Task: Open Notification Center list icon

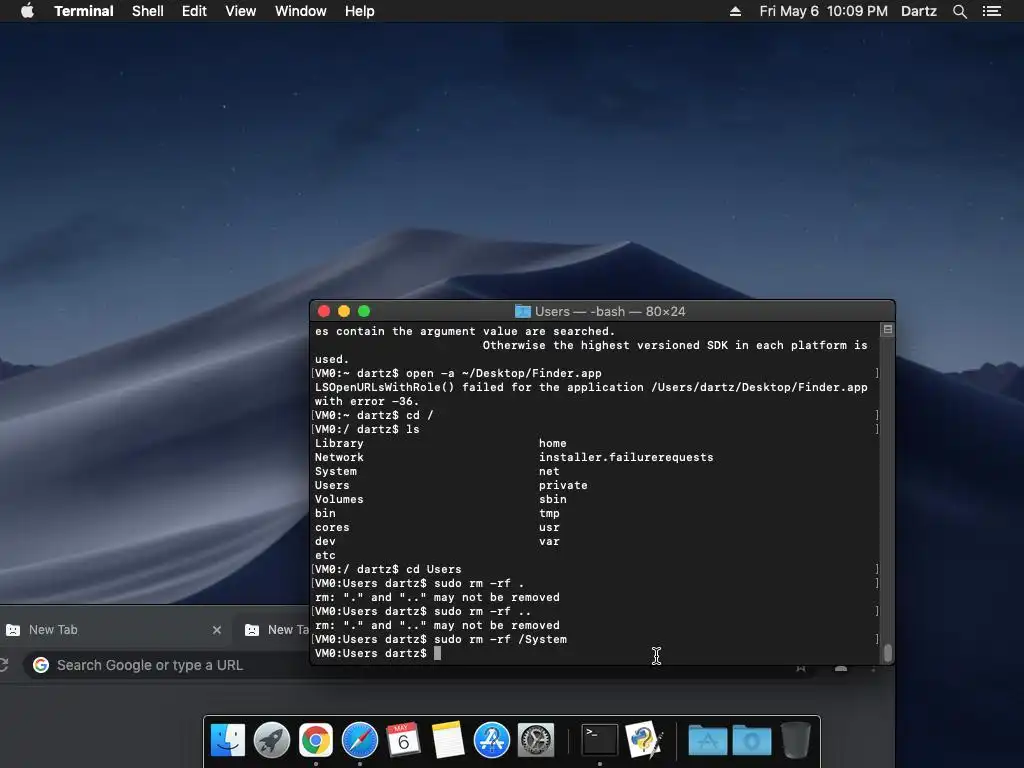Action: [991, 11]
